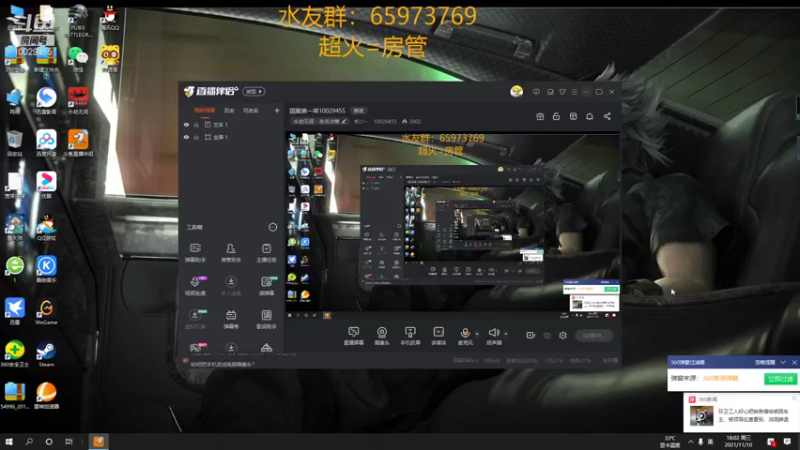800x450 pixels.
Task: Toggle lock on 文本 1 layer
Action: tap(196, 124)
